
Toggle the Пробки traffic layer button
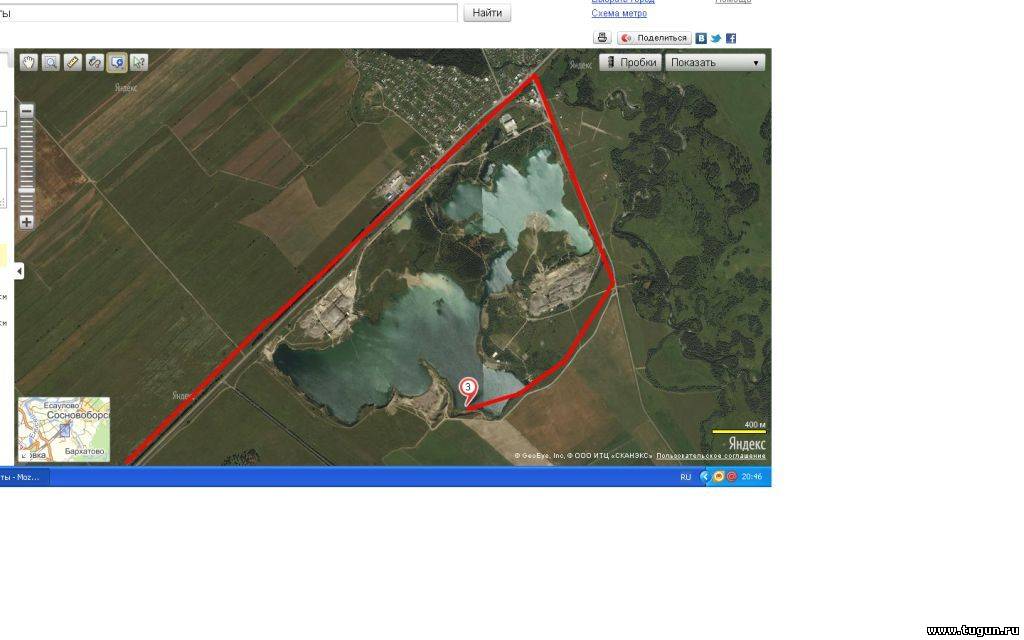click(x=630, y=63)
